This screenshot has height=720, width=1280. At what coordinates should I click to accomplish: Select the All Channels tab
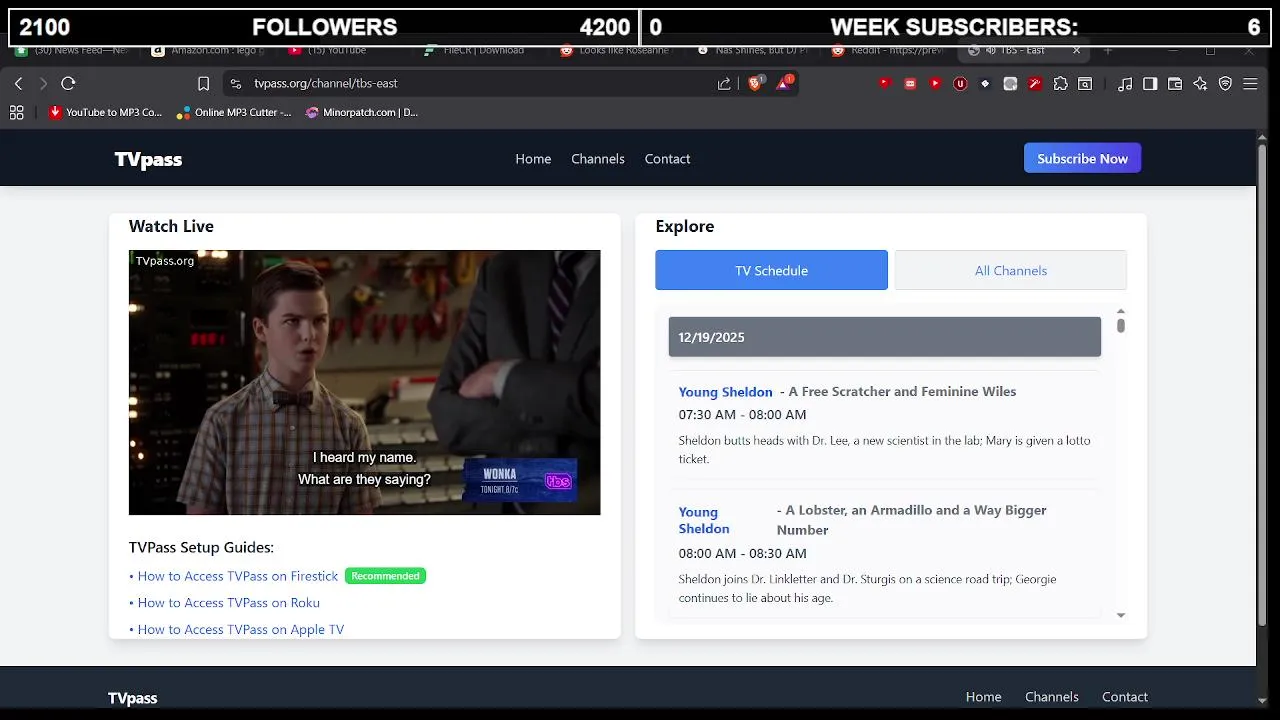pos(1010,270)
